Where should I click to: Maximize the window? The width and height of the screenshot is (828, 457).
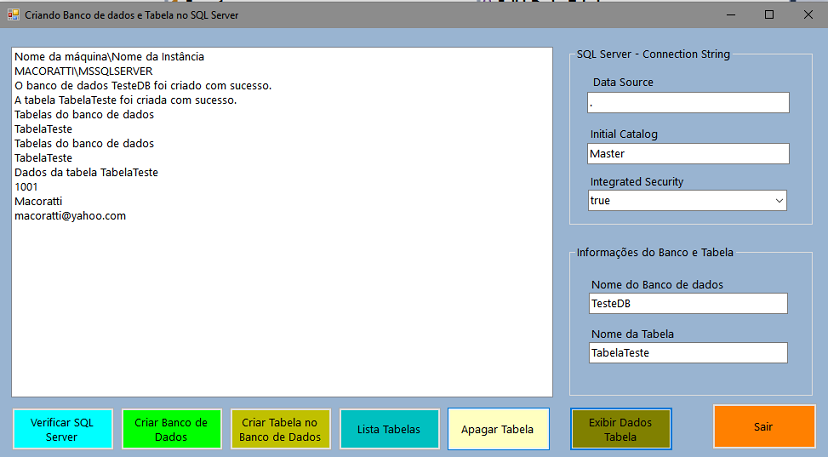[x=769, y=15]
